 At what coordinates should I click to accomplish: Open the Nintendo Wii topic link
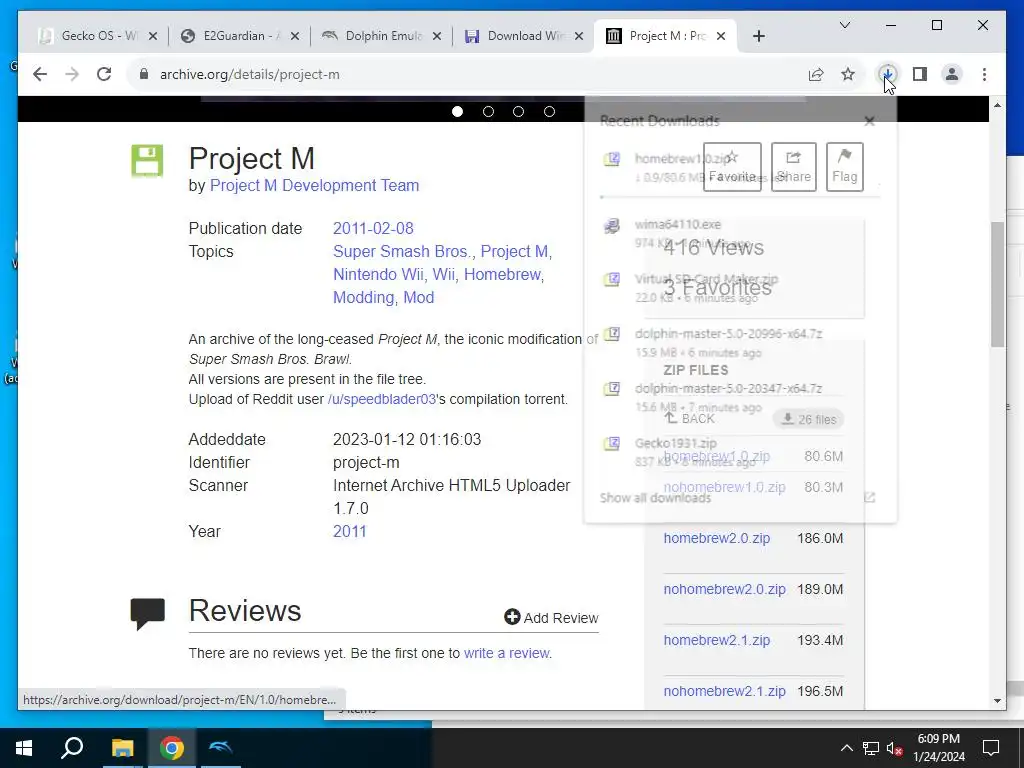(380, 274)
